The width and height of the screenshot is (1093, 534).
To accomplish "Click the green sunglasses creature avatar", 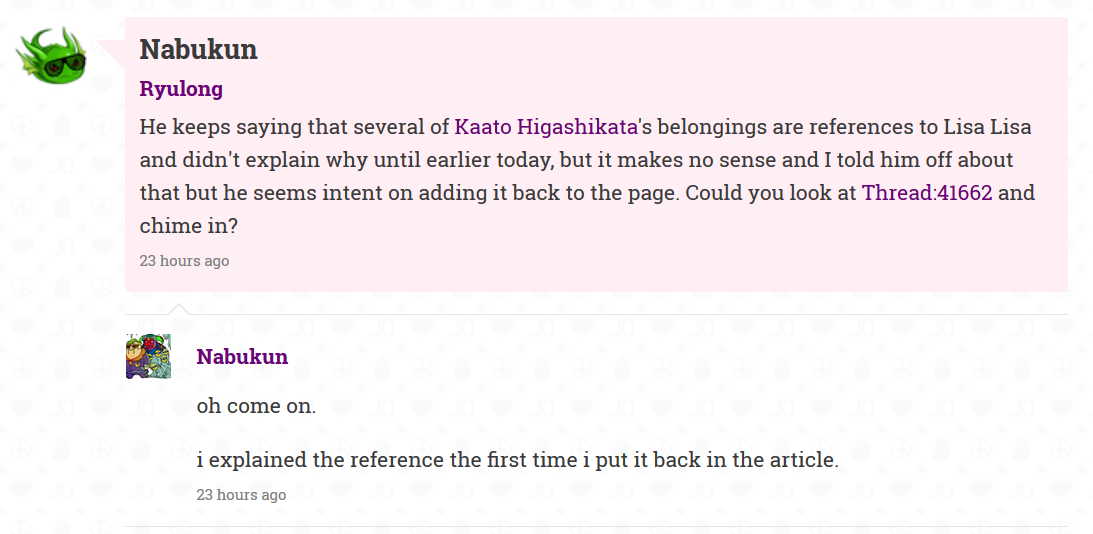I will [x=52, y=55].
